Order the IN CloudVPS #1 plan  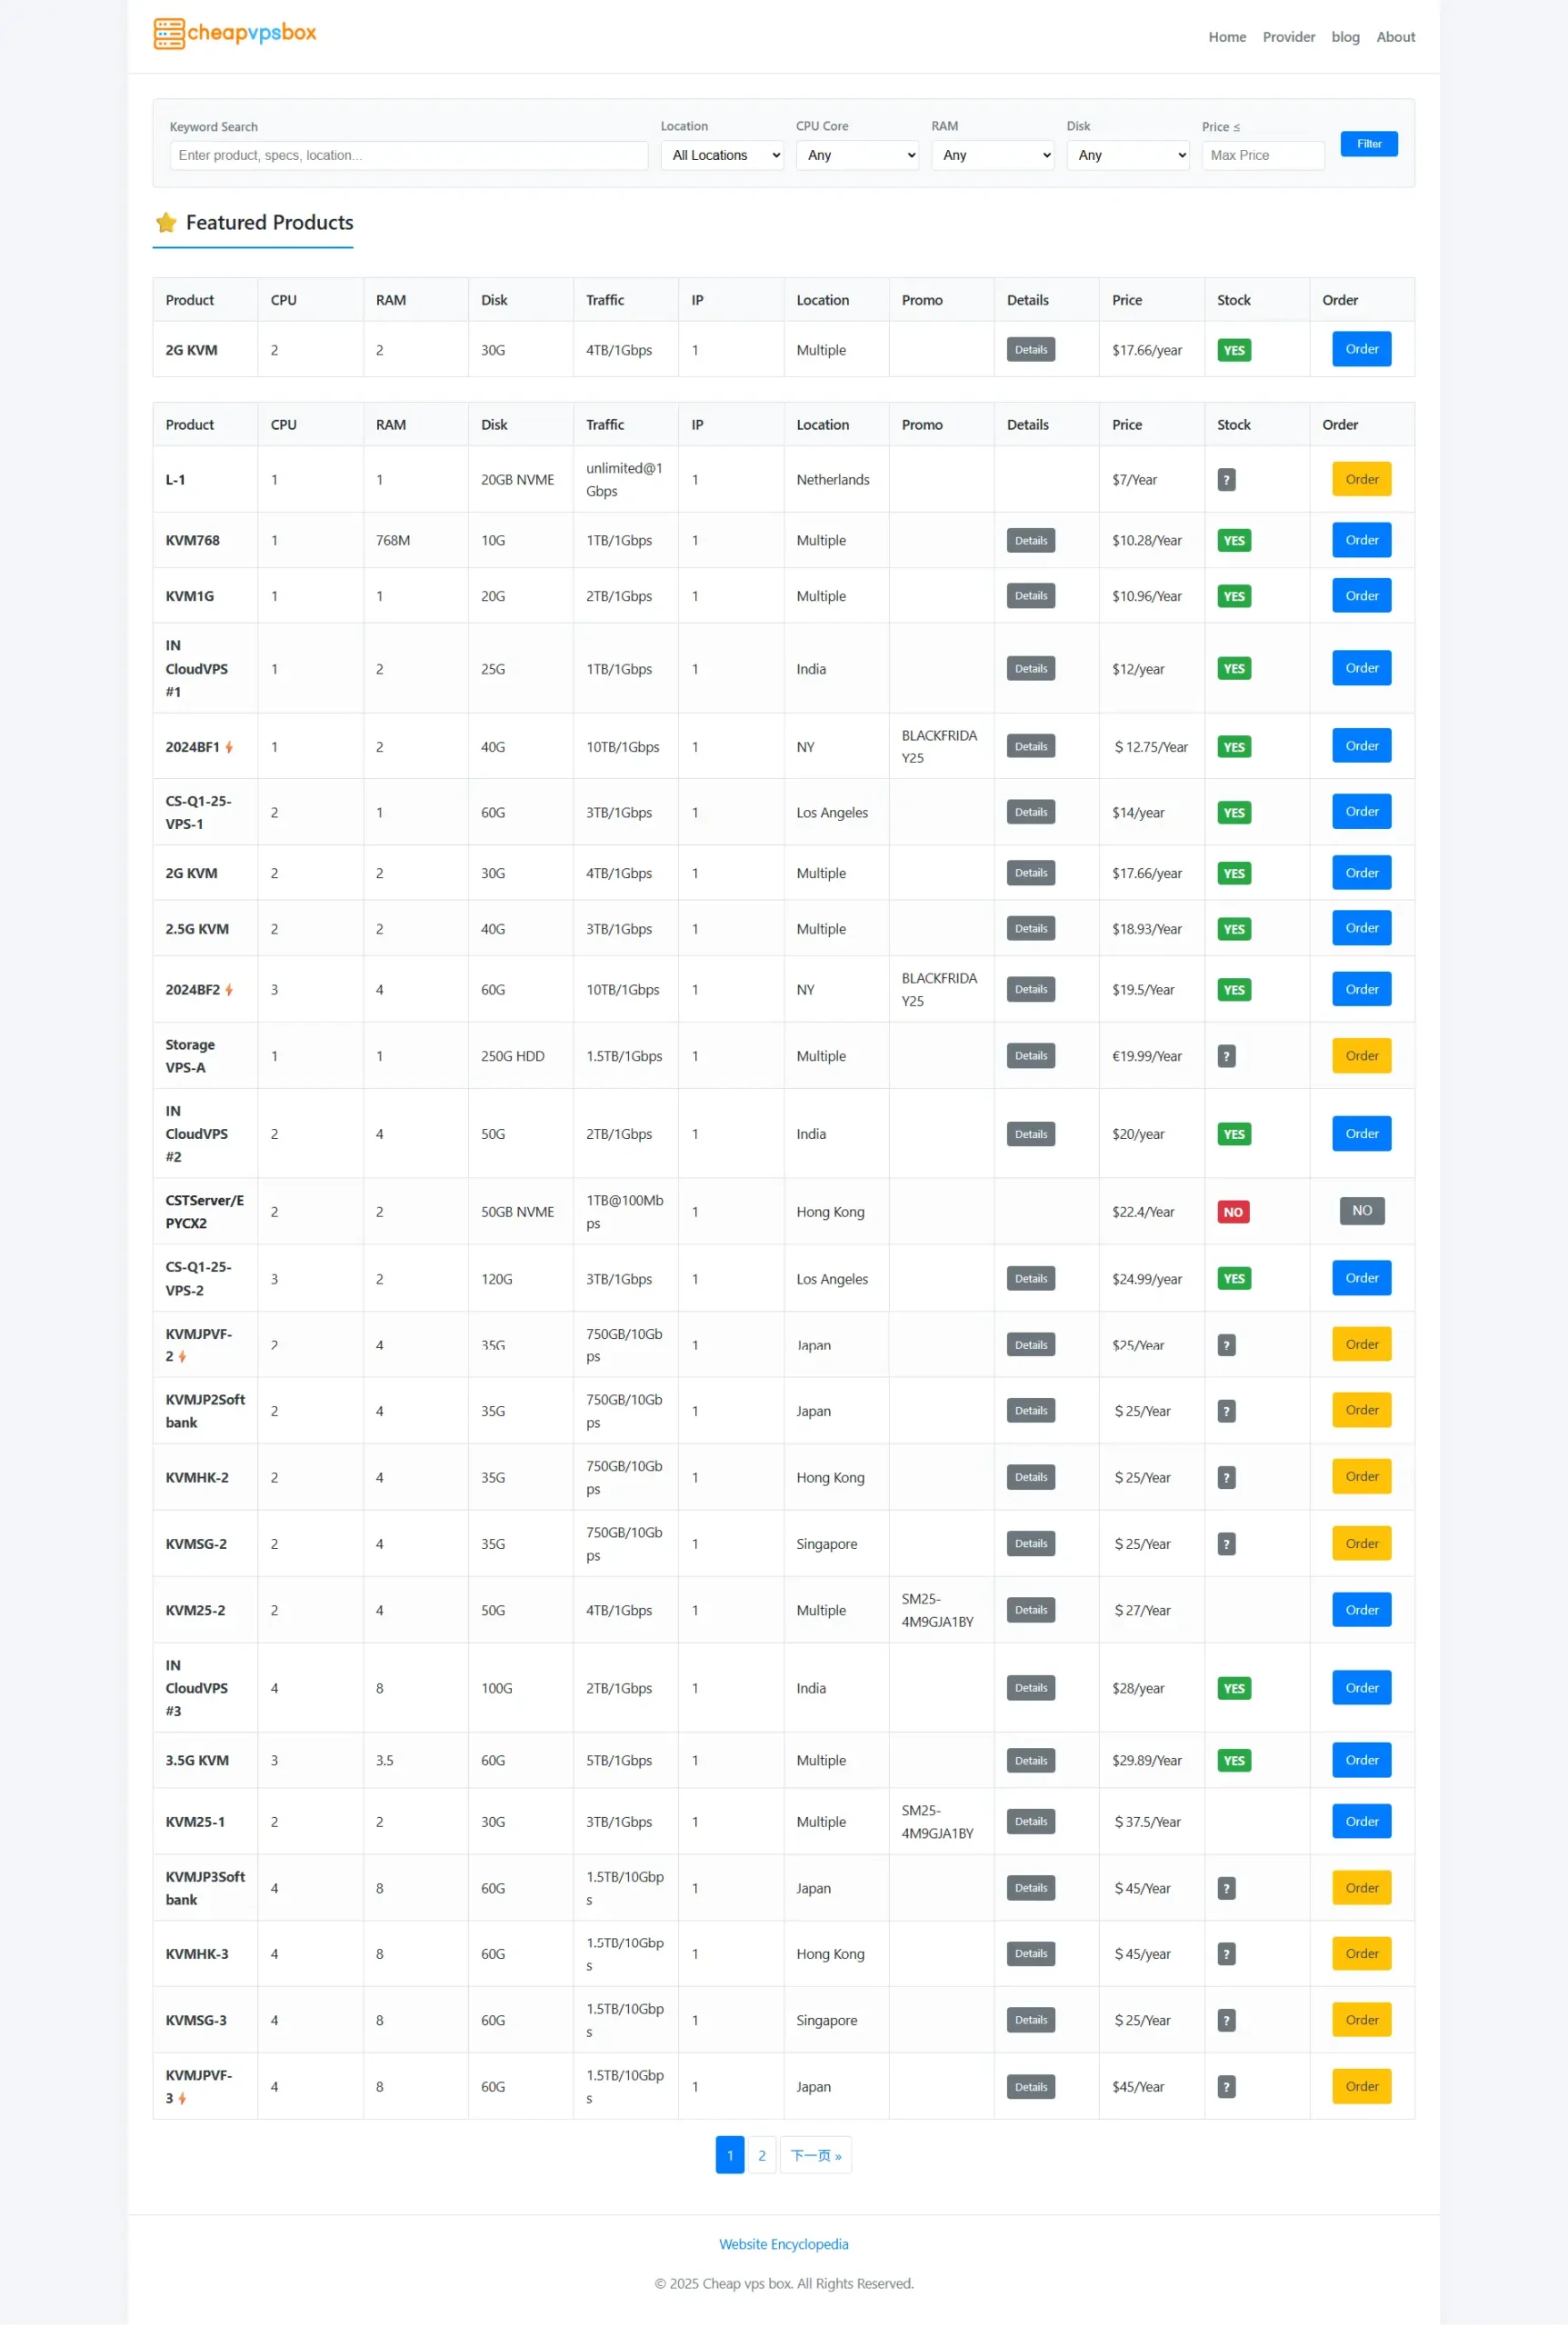click(1361, 668)
